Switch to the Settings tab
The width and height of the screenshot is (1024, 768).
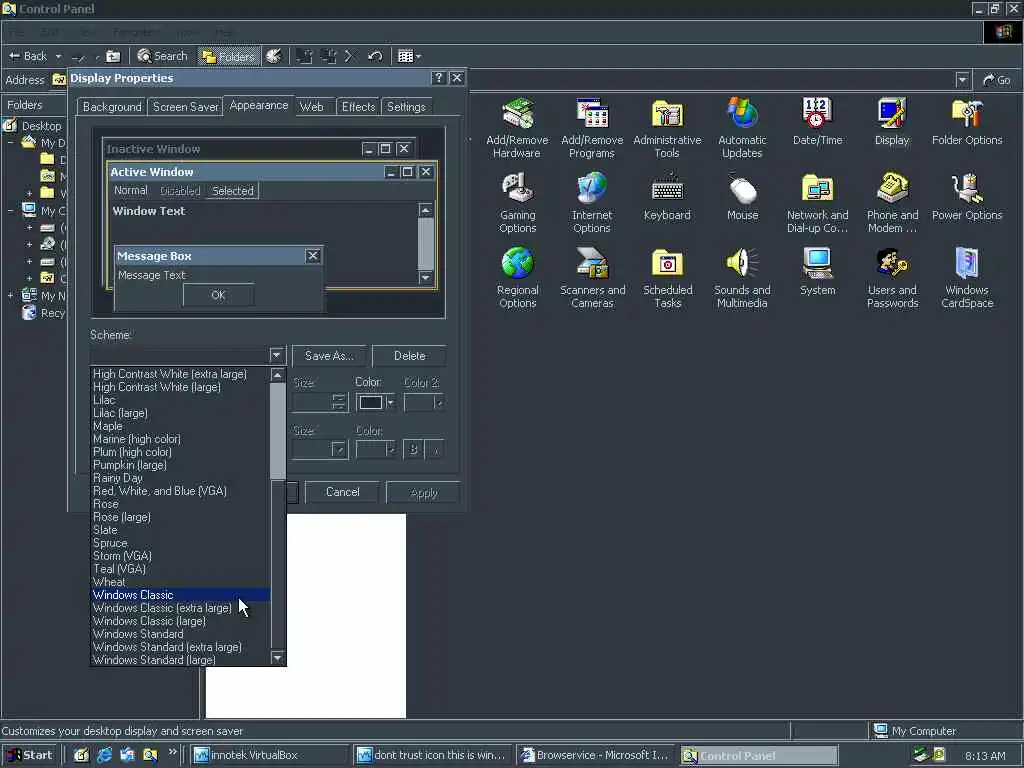(406, 106)
